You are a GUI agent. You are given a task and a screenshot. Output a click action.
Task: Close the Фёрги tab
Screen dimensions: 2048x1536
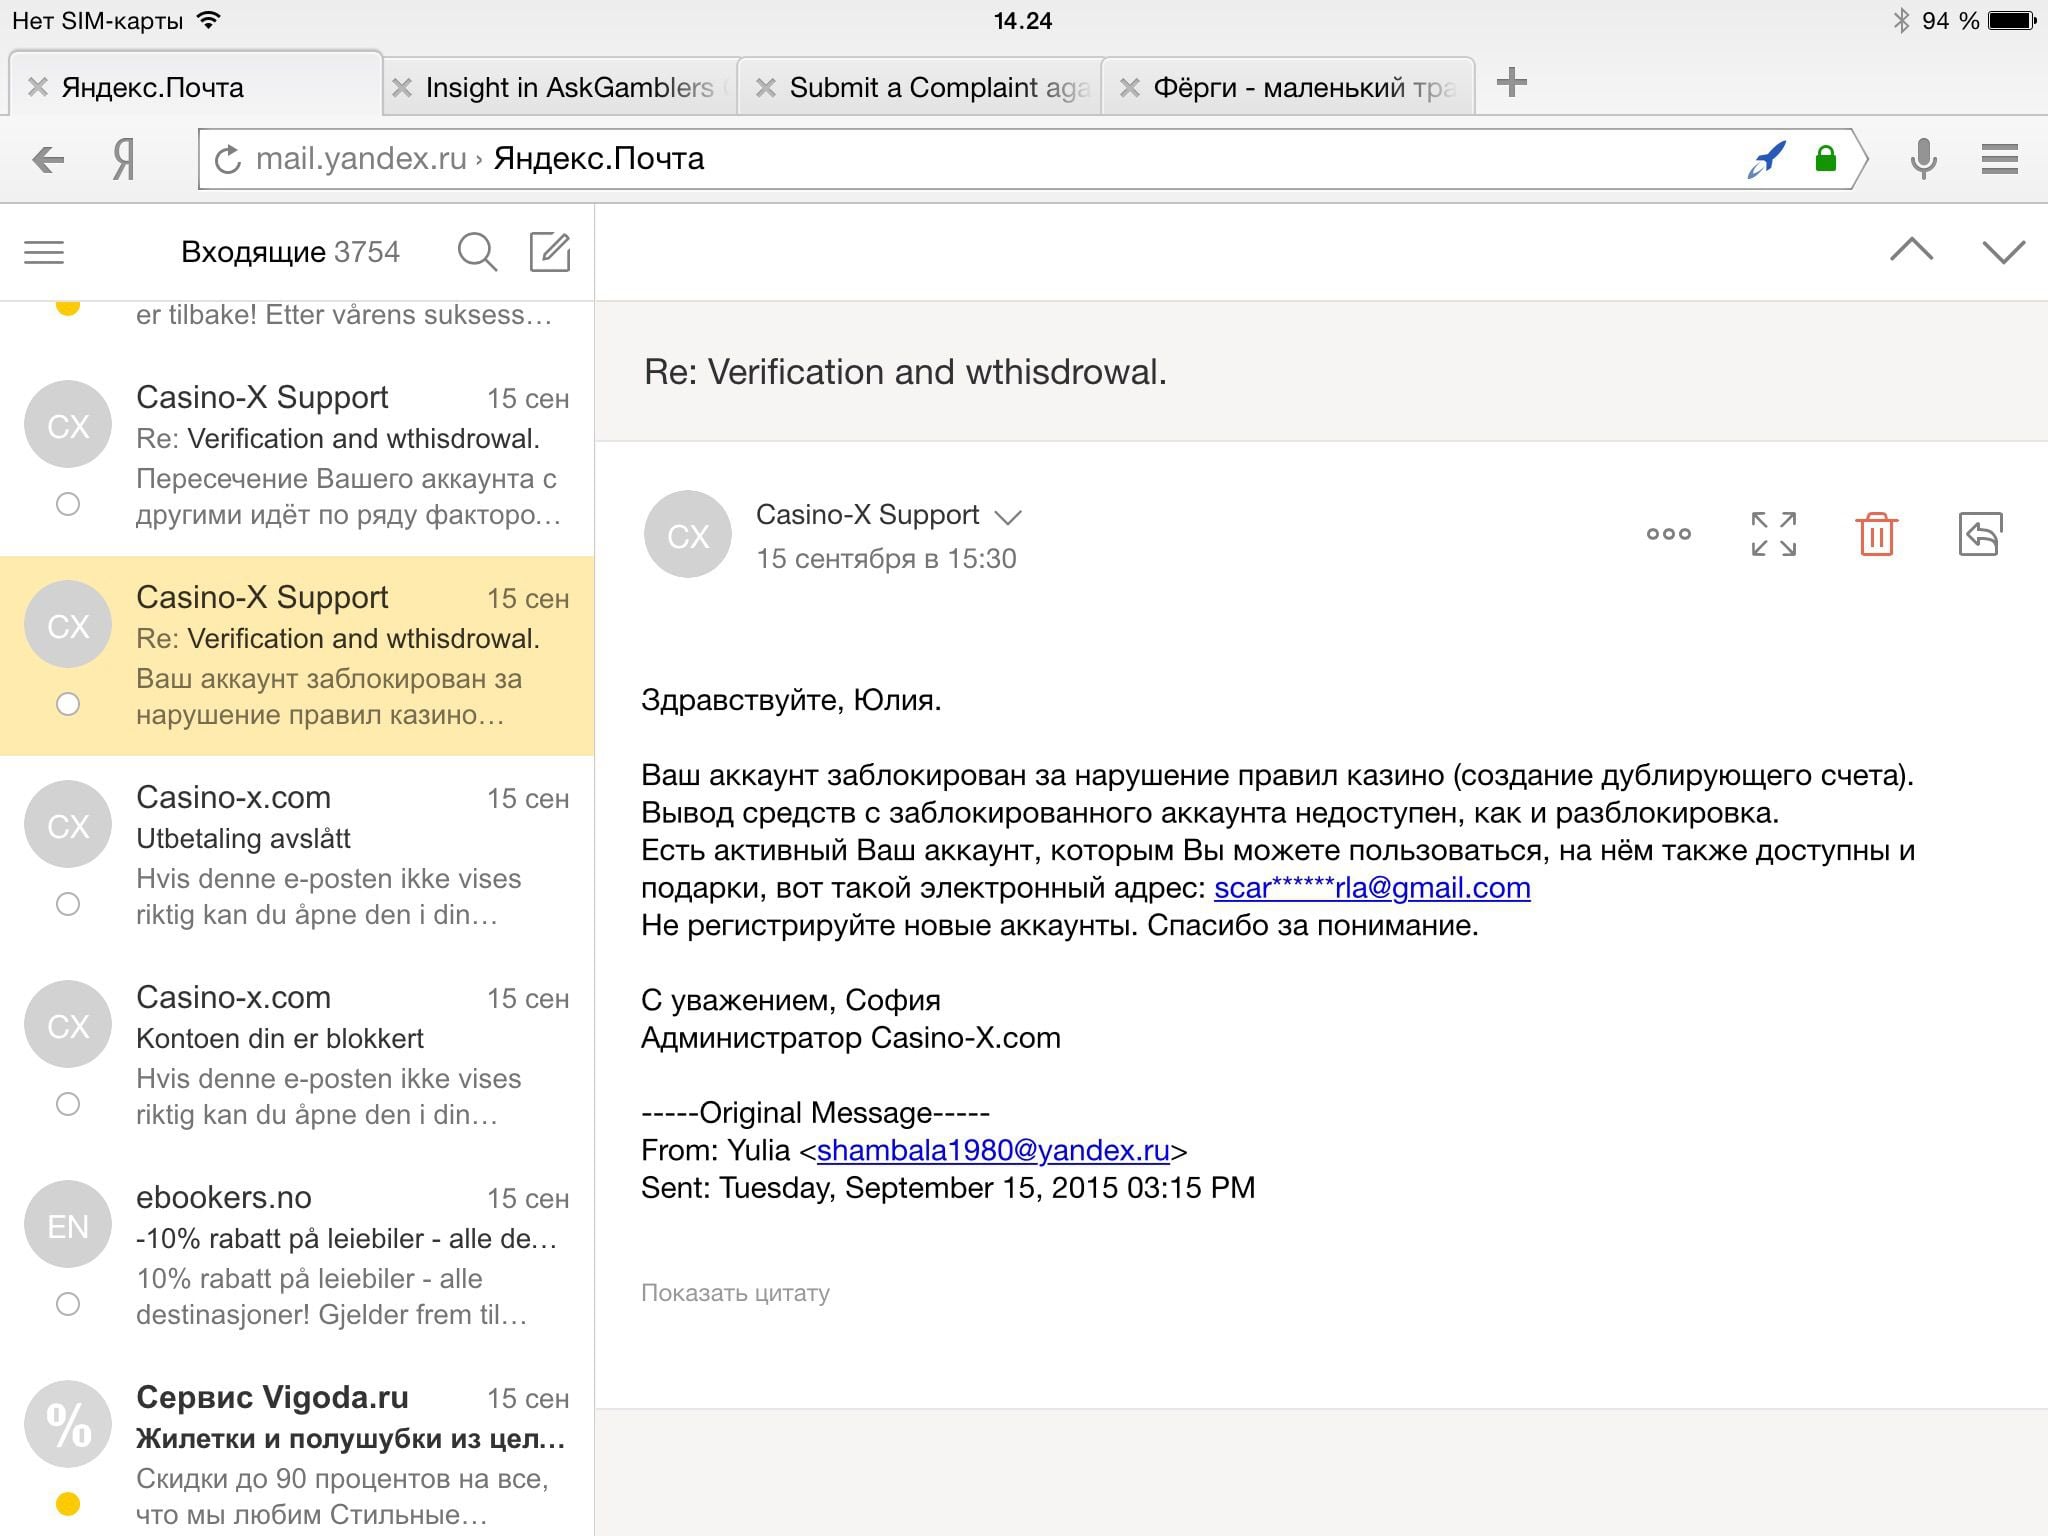click(1129, 88)
